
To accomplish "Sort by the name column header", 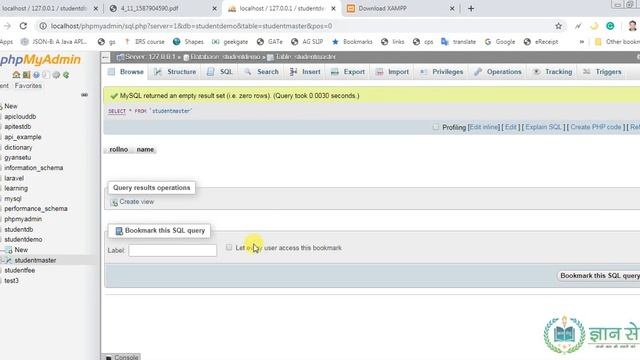I will point(145,149).
